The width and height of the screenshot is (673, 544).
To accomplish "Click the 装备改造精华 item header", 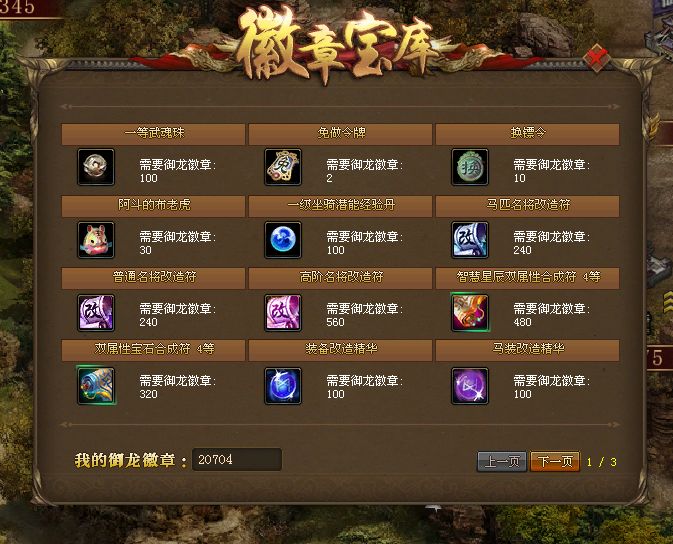I will 340,349.
